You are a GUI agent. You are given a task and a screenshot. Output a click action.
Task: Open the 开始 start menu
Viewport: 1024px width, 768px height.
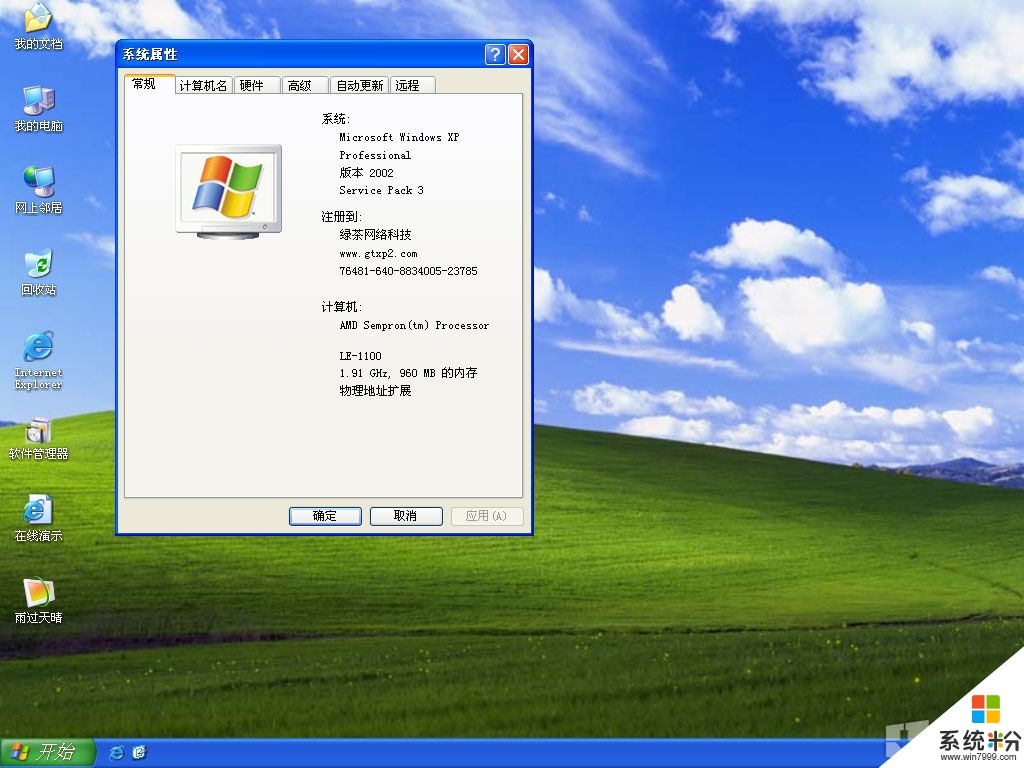click(47, 752)
